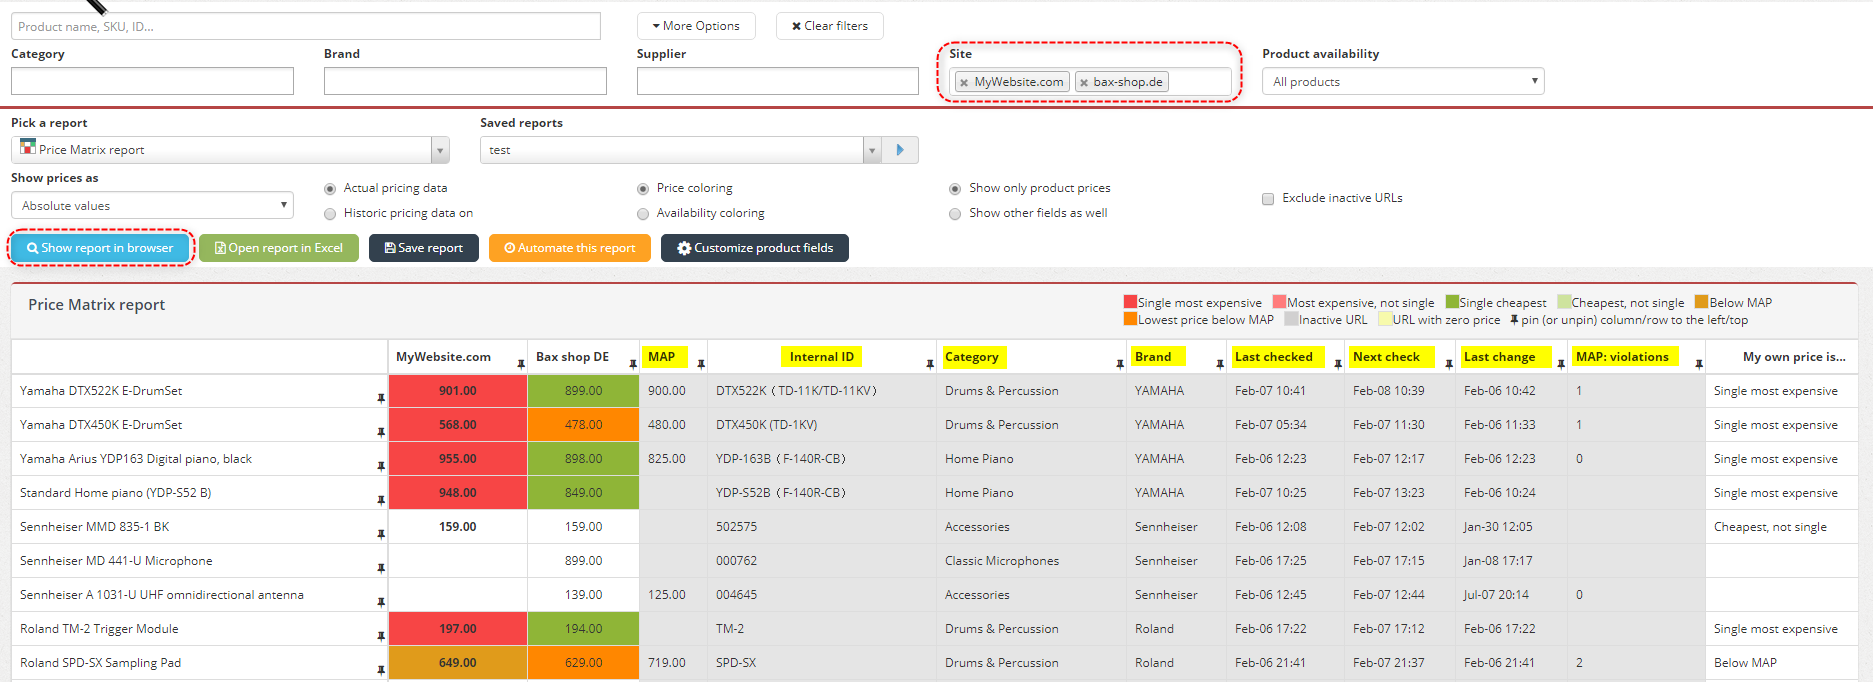Pin the Next check column
1873x682 pixels.
1449,364
